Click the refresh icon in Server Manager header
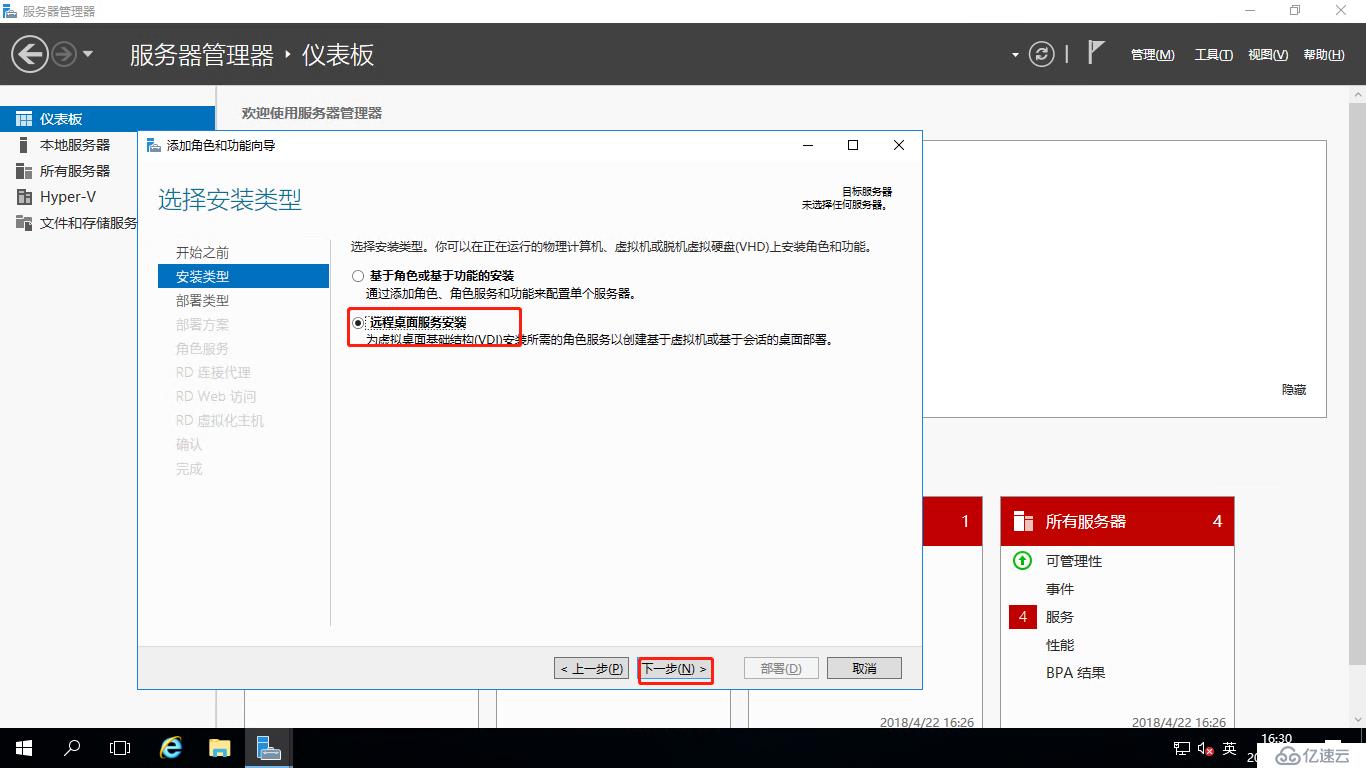 click(1042, 54)
